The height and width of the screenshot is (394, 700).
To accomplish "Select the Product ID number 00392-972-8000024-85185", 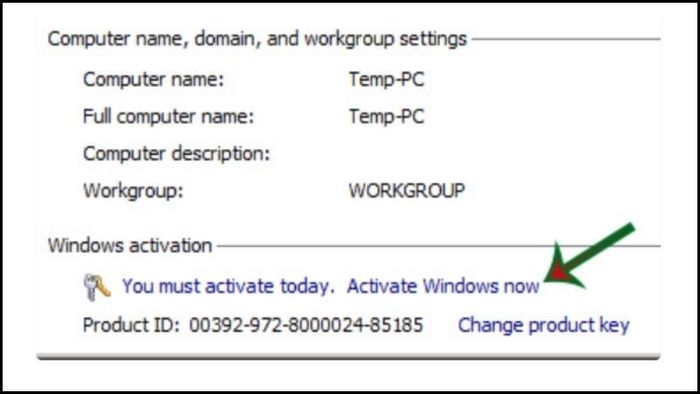I will pos(306,325).
